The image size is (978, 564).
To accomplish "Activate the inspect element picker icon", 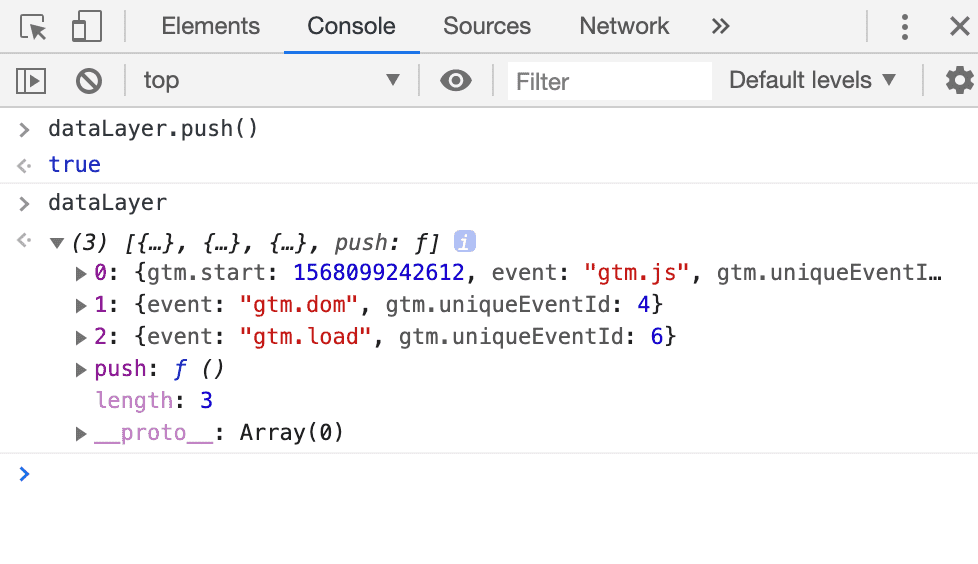I will pos(33,27).
